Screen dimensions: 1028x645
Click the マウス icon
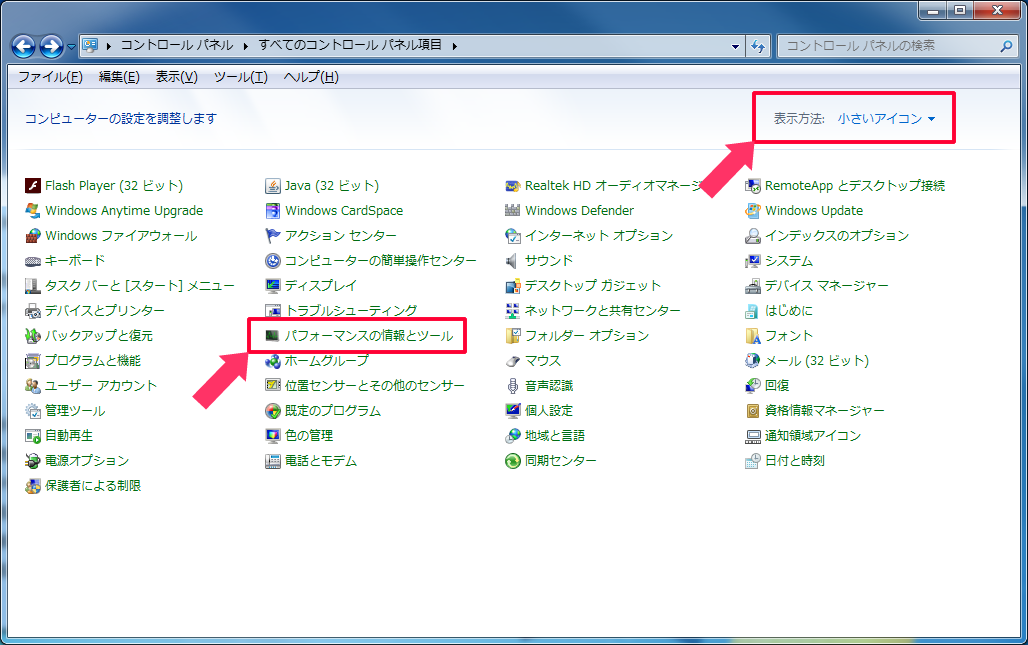(513, 361)
